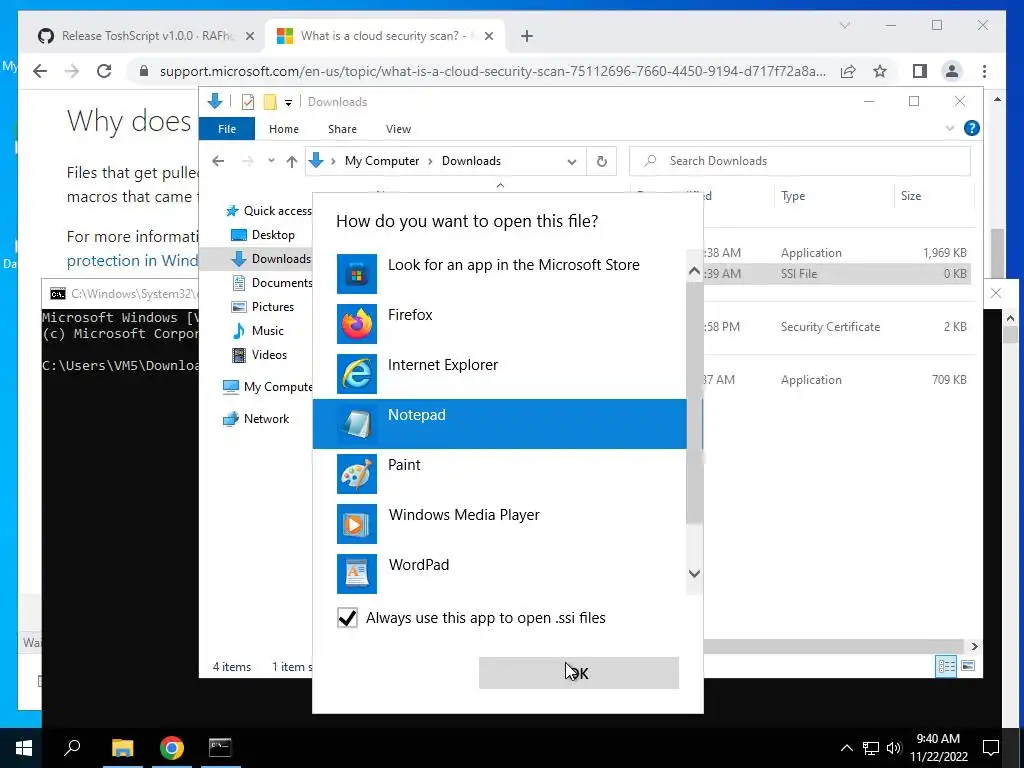1024x768 pixels.
Task: Select Internet Explorer in the app list
Action: (500, 374)
